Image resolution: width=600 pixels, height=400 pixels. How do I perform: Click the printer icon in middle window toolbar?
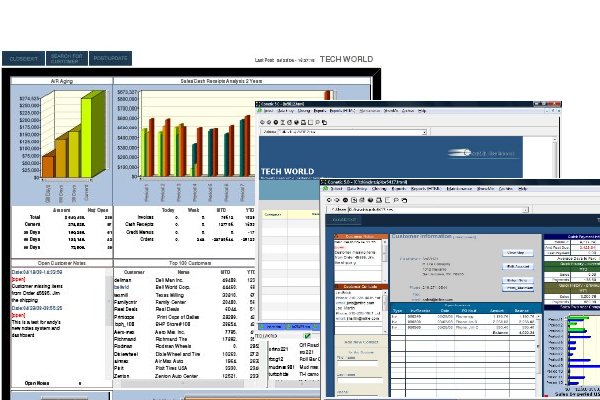pos(303,122)
